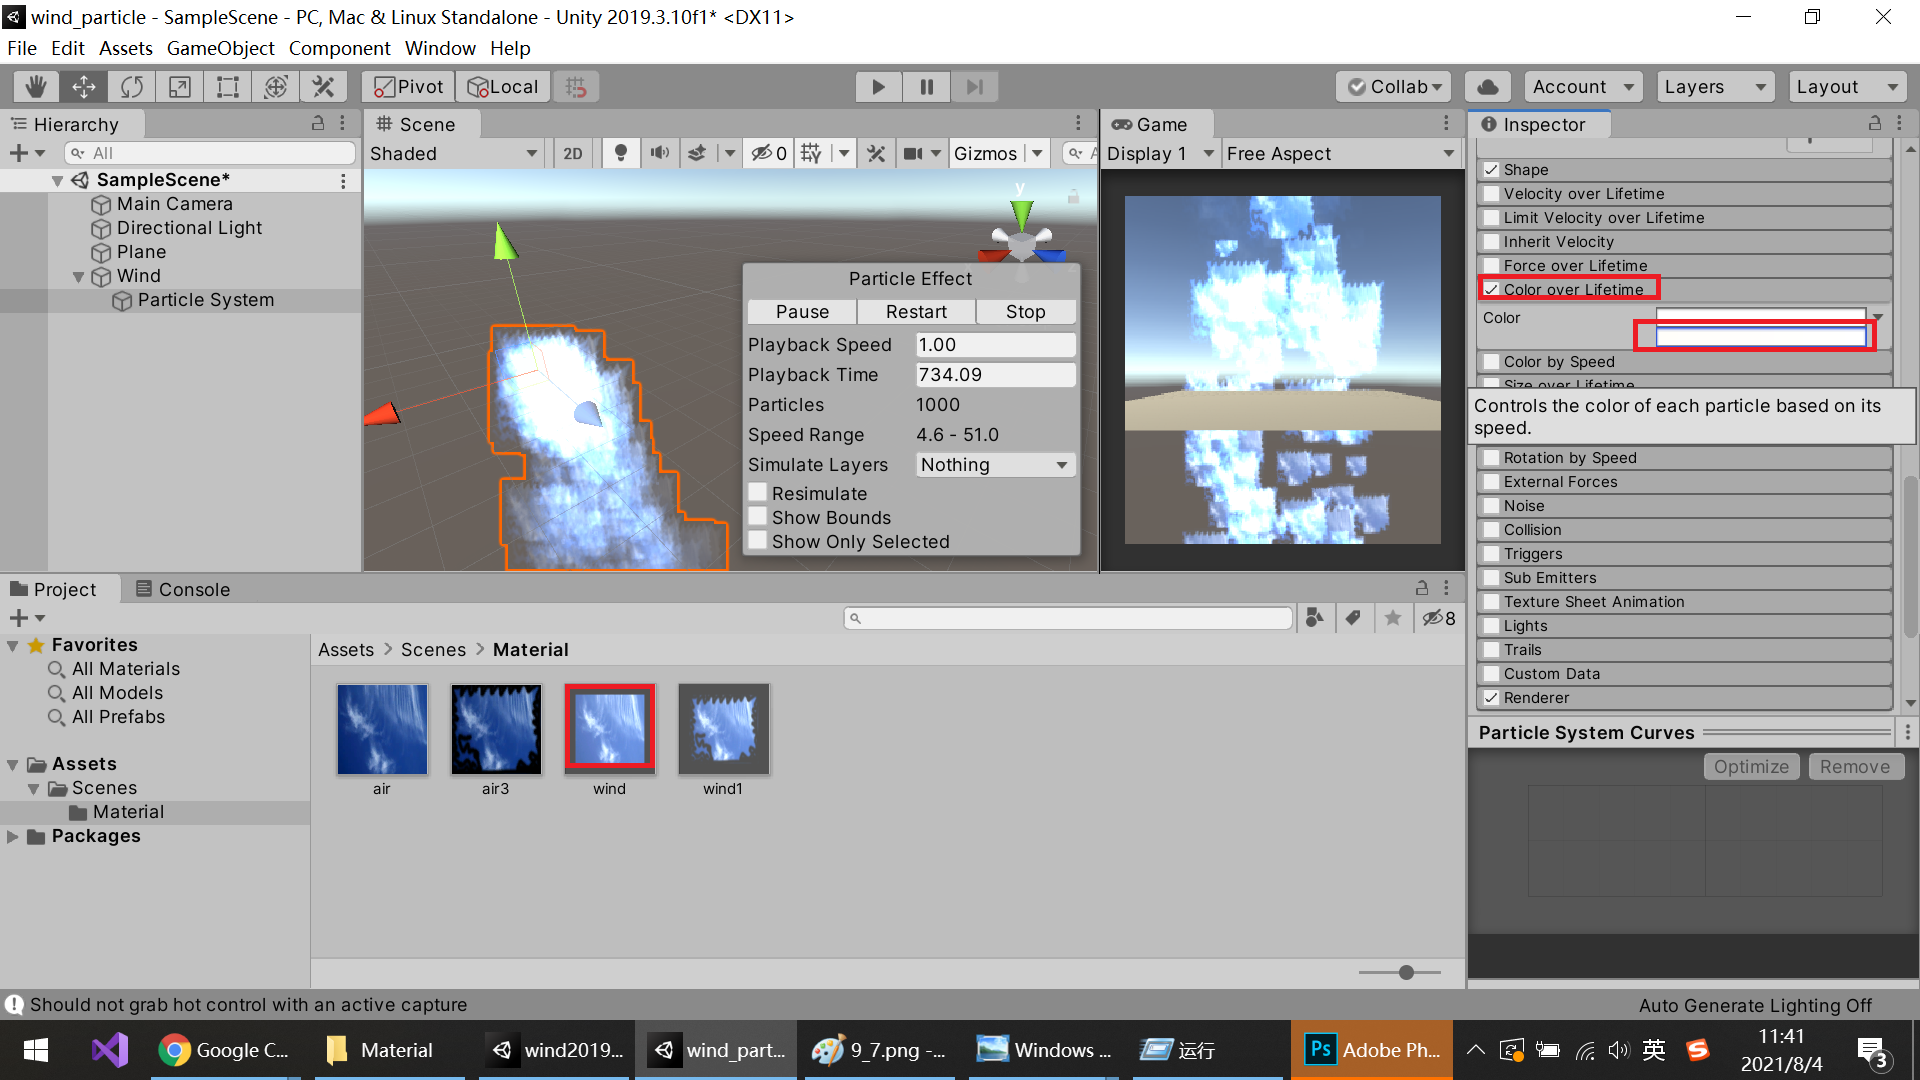Toggle scene lighting in the Scene view
Screen dimensions: 1920x1080
(x=621, y=153)
